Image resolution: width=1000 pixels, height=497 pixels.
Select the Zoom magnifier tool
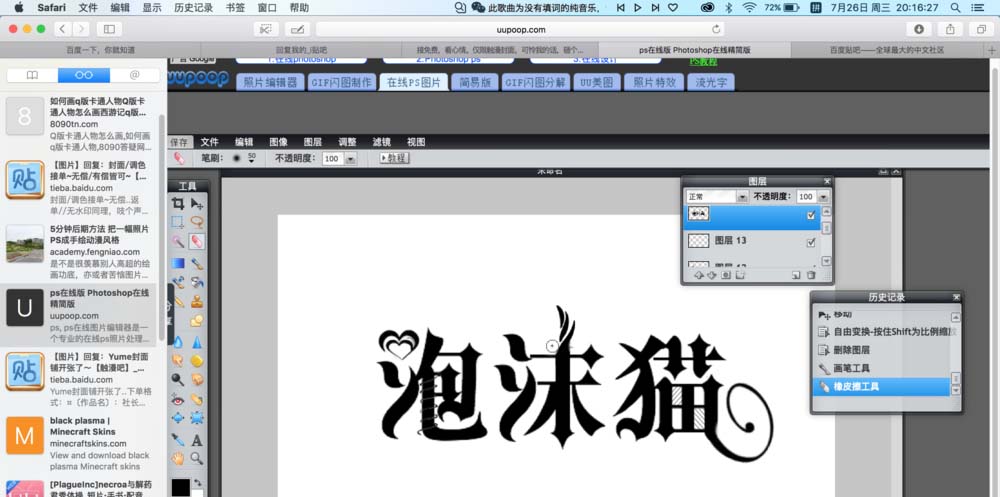coord(197,458)
